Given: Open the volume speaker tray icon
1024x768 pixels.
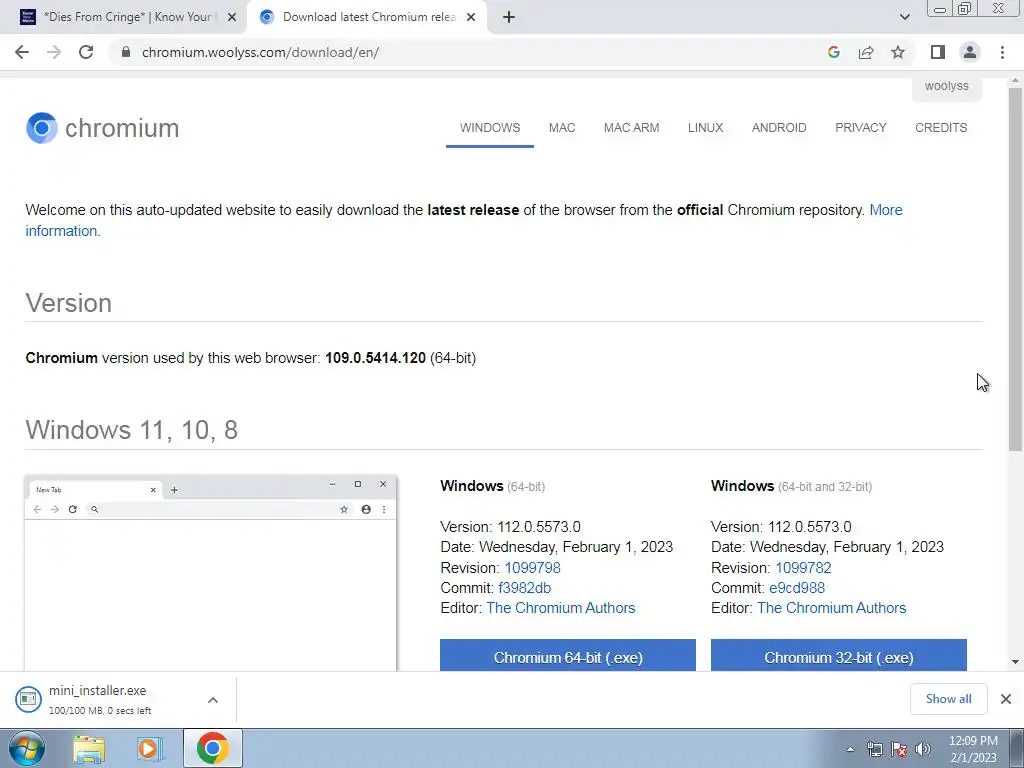Looking at the screenshot, I should (923, 750).
